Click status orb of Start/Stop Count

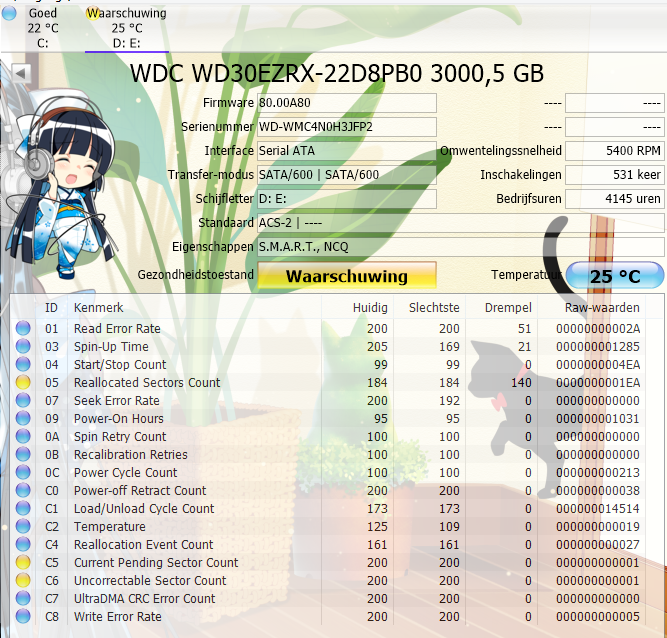(x=23, y=365)
